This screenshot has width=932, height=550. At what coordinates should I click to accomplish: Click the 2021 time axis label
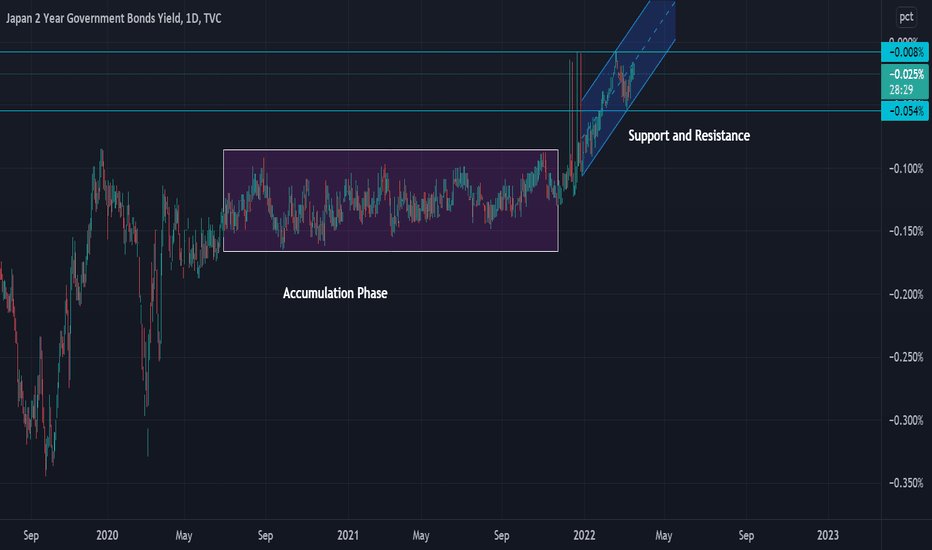click(348, 535)
